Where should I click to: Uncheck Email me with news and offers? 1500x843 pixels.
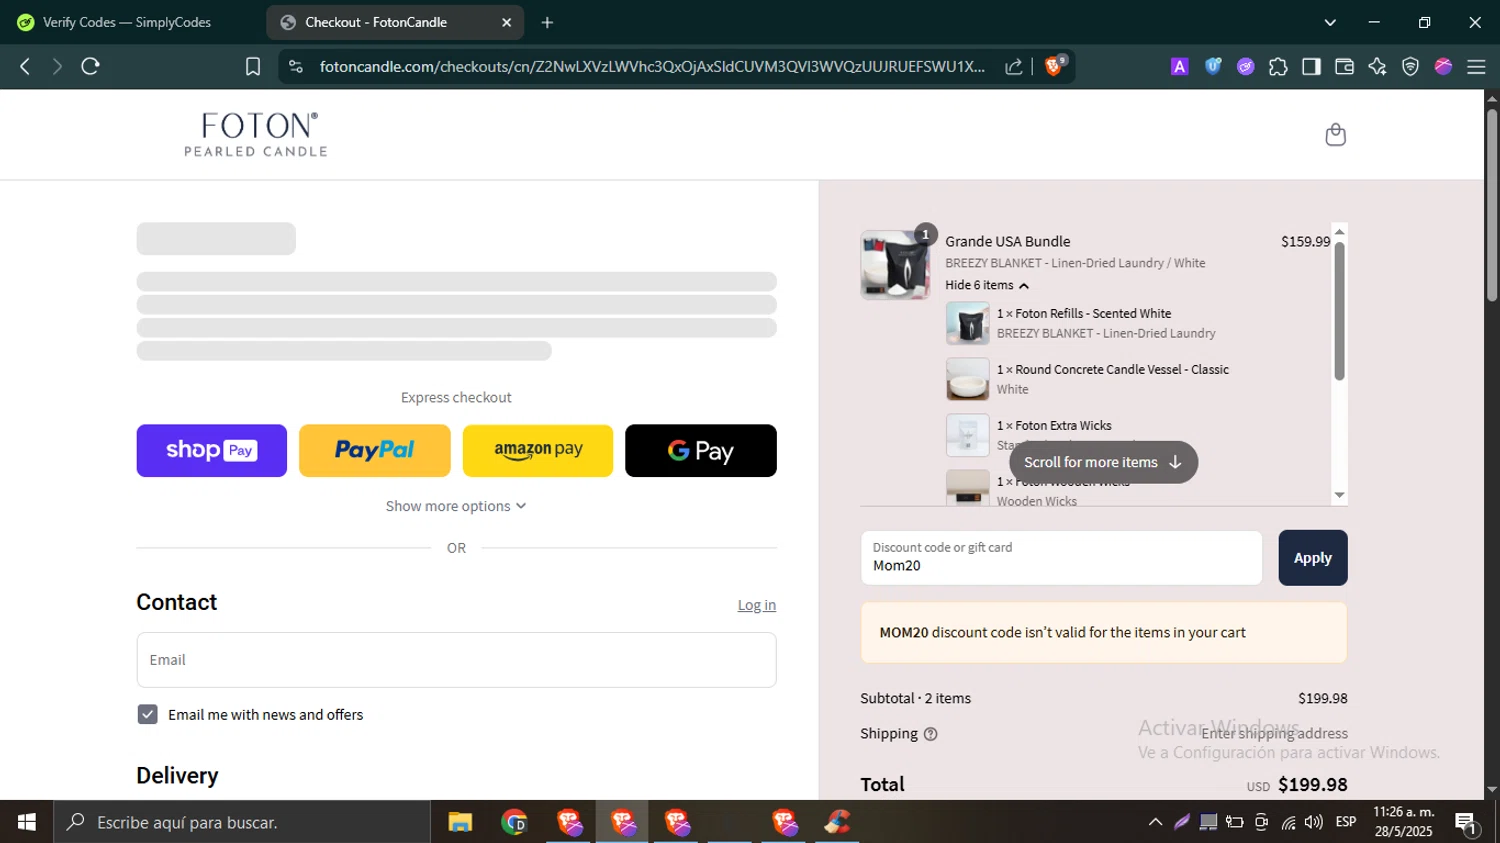[147, 714]
